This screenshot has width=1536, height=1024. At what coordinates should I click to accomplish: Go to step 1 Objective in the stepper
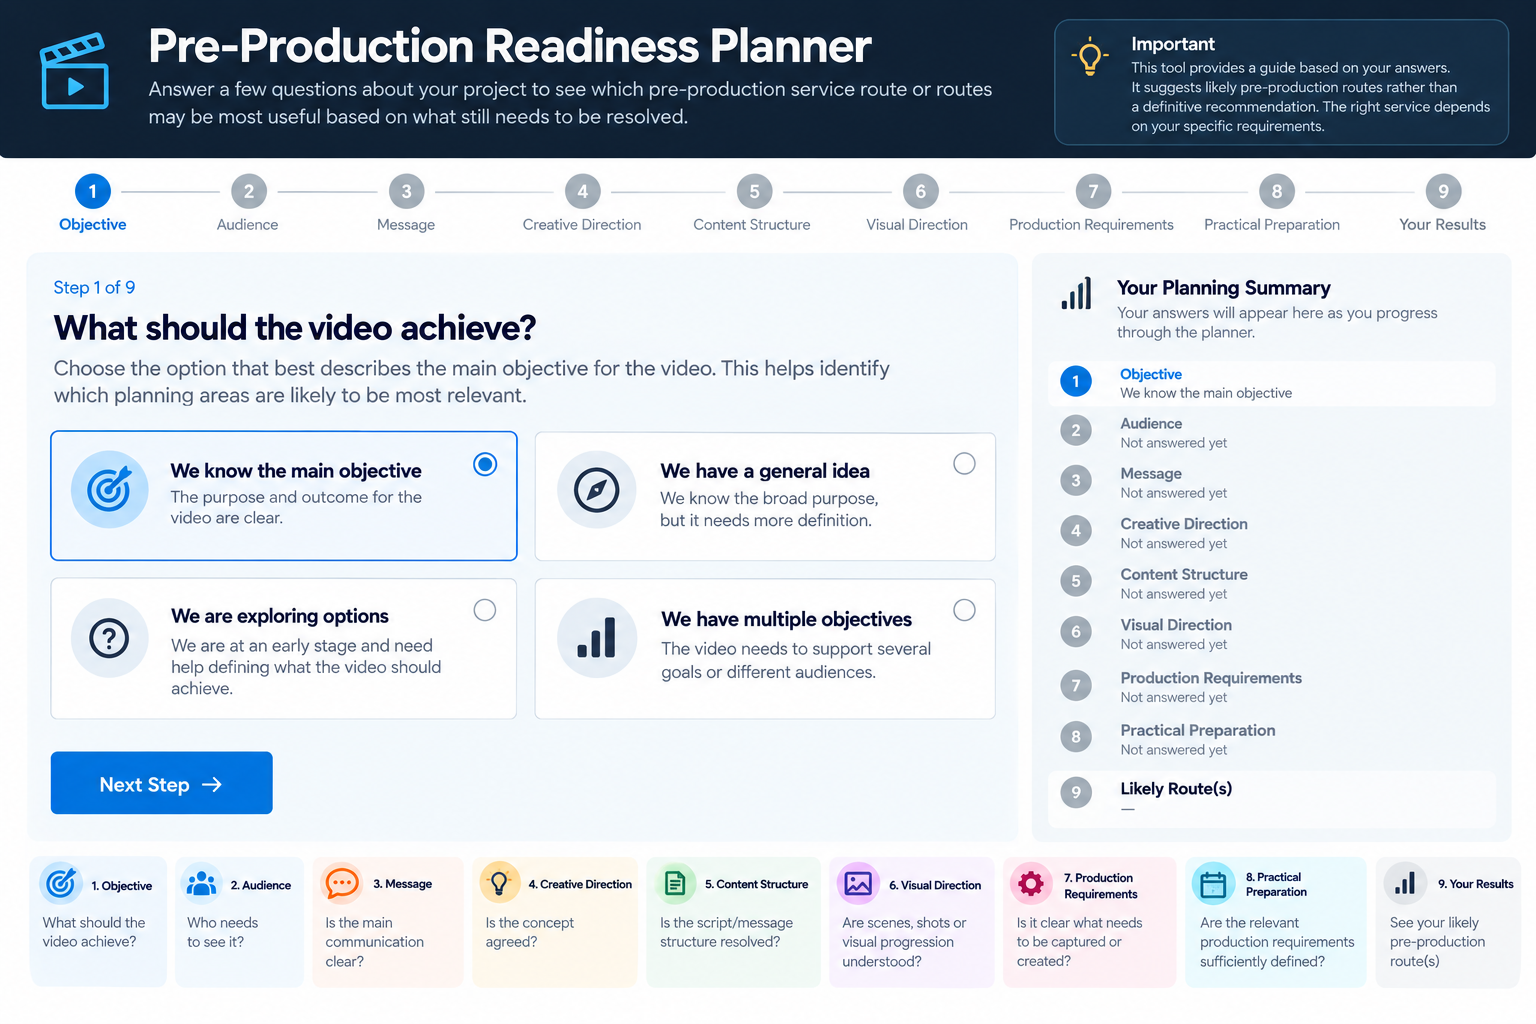93,203
